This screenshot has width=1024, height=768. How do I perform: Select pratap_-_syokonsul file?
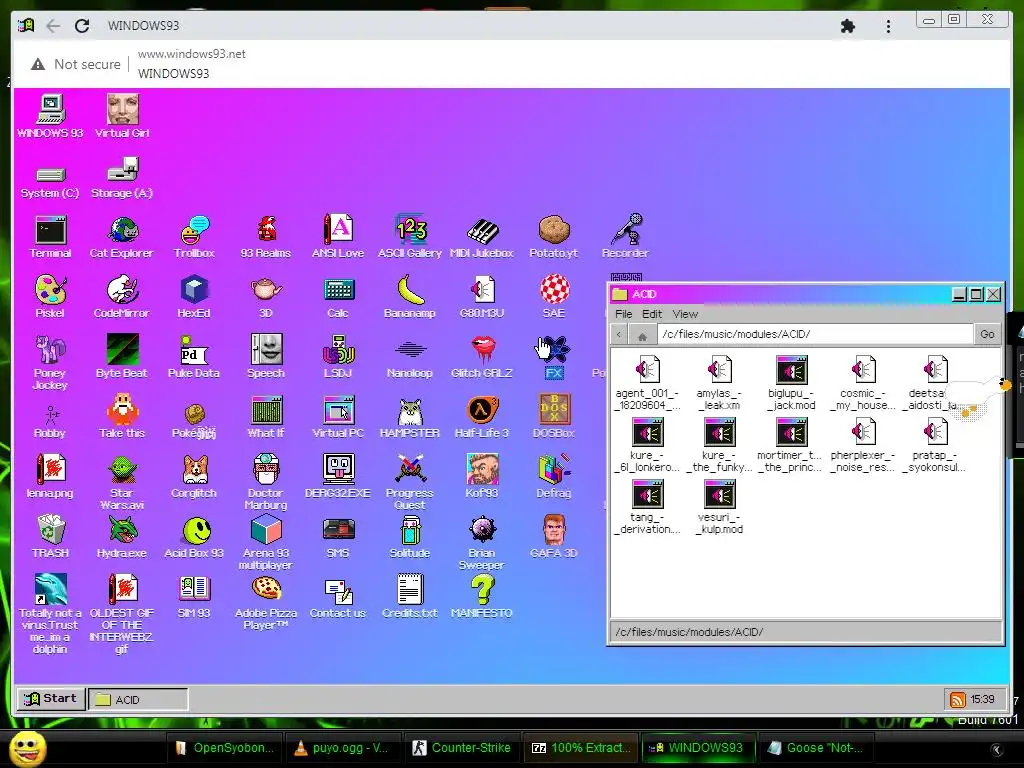click(x=935, y=445)
